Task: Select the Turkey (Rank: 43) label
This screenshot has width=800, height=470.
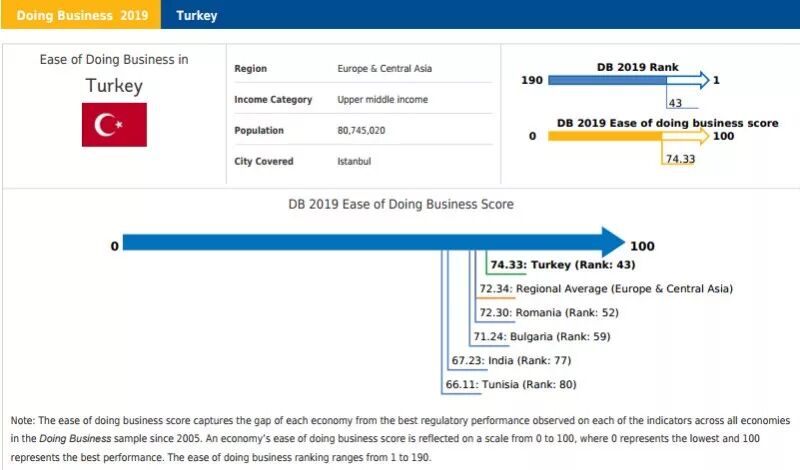Action: (563, 265)
